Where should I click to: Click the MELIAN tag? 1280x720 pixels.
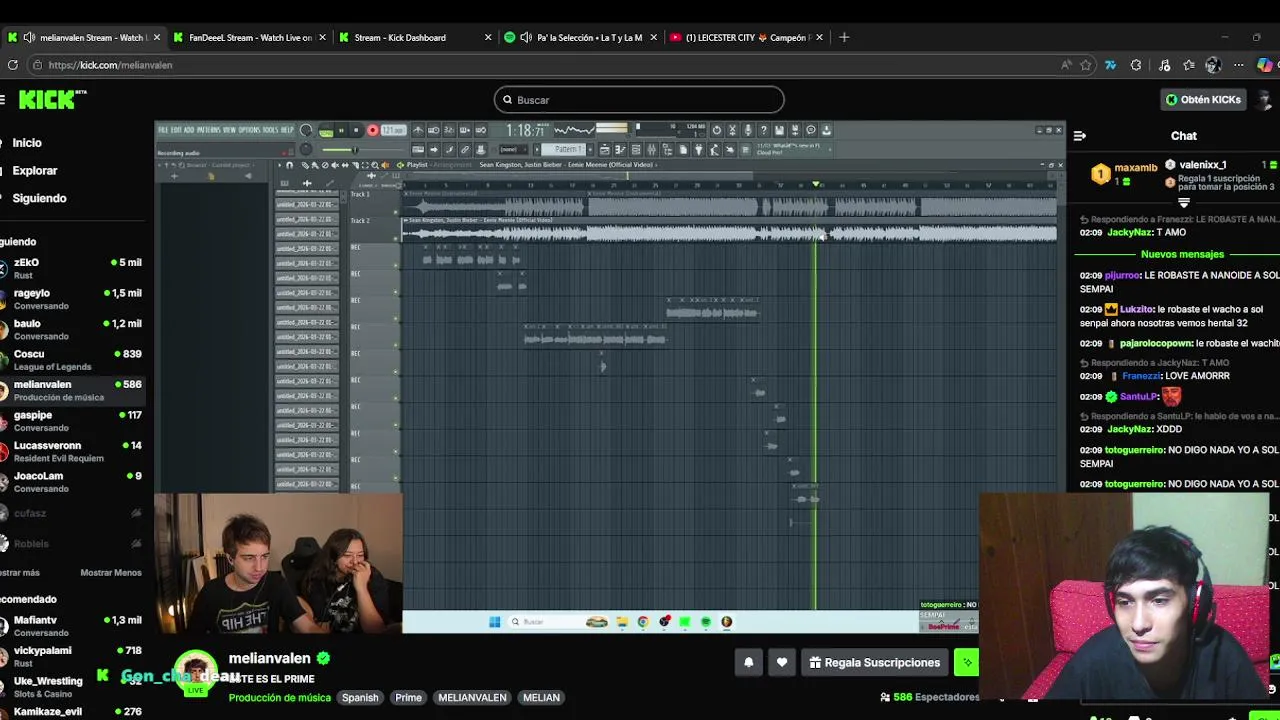pos(541,698)
